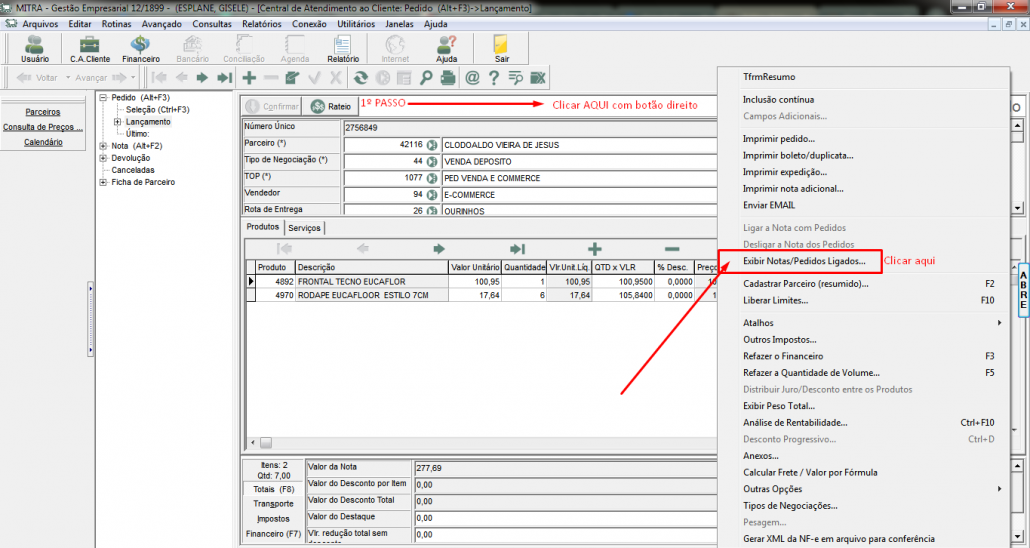Click the printer icon in toolbar
Viewport: 1030px width, 548px height.
coord(448,77)
